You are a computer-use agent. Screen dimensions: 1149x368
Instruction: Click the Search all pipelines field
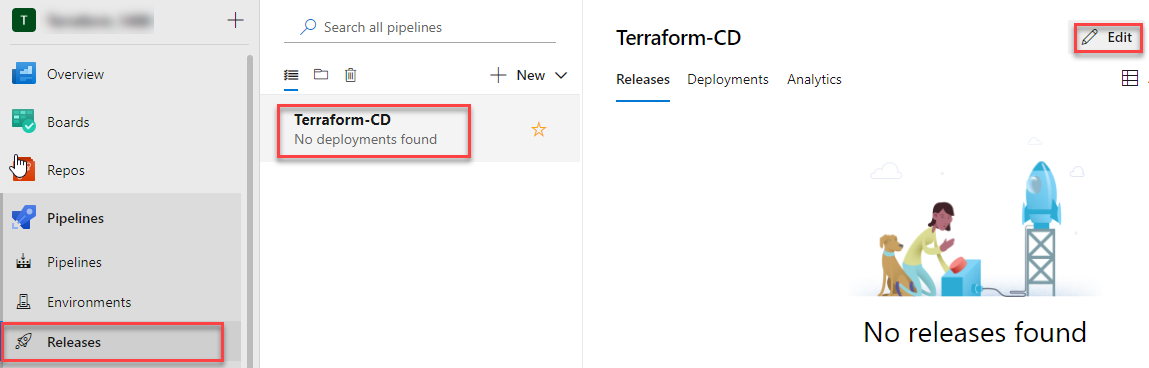(x=420, y=27)
